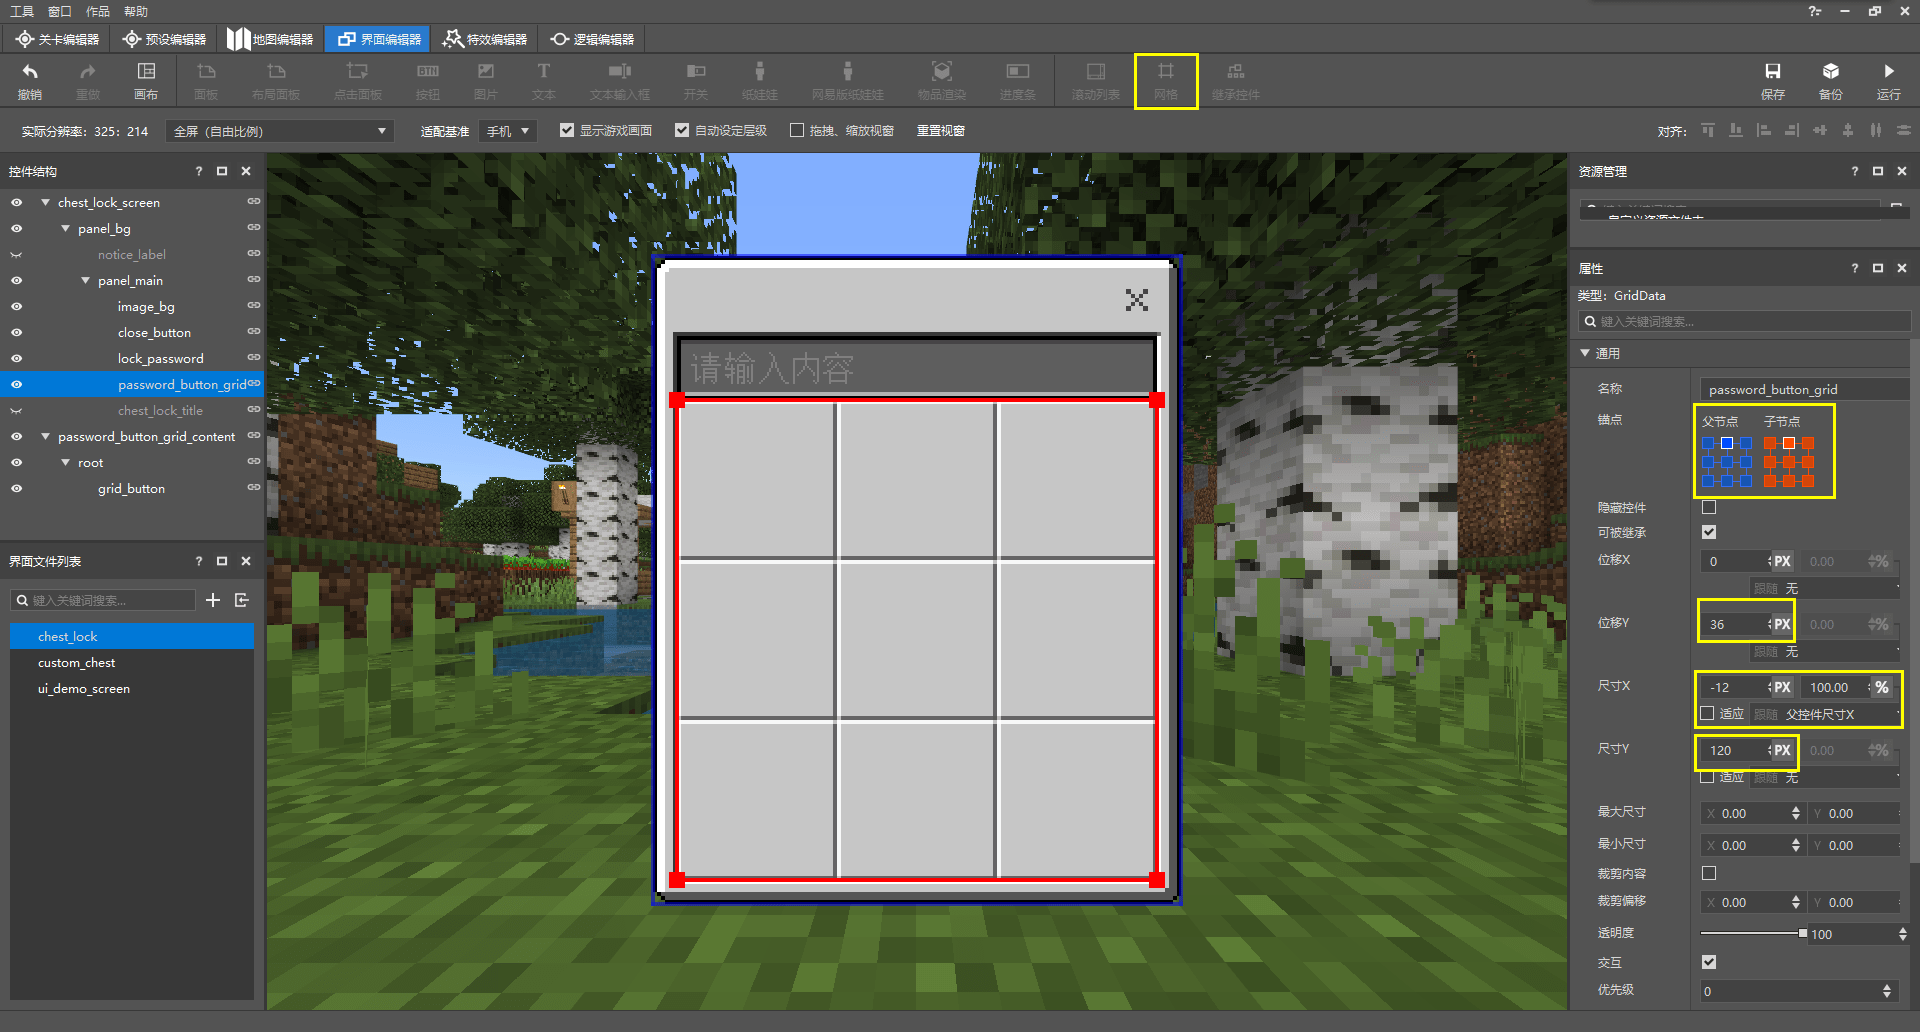1920x1032 pixels.
Task: Collapse the panel_main tree node
Action: click(85, 281)
